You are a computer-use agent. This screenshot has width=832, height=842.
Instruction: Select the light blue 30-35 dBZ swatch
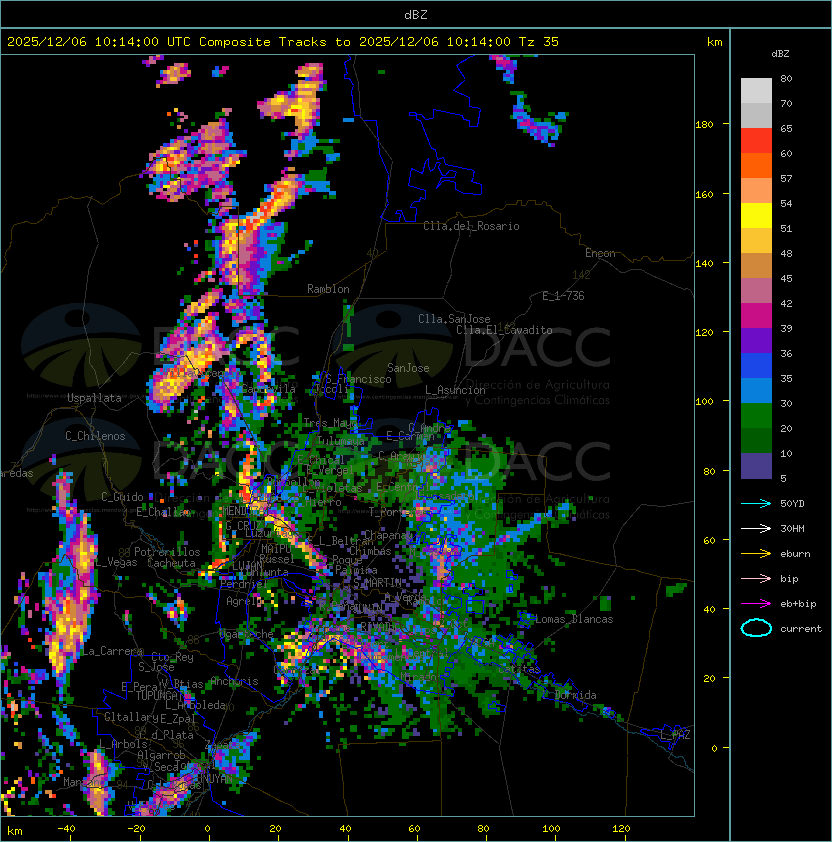[x=756, y=390]
